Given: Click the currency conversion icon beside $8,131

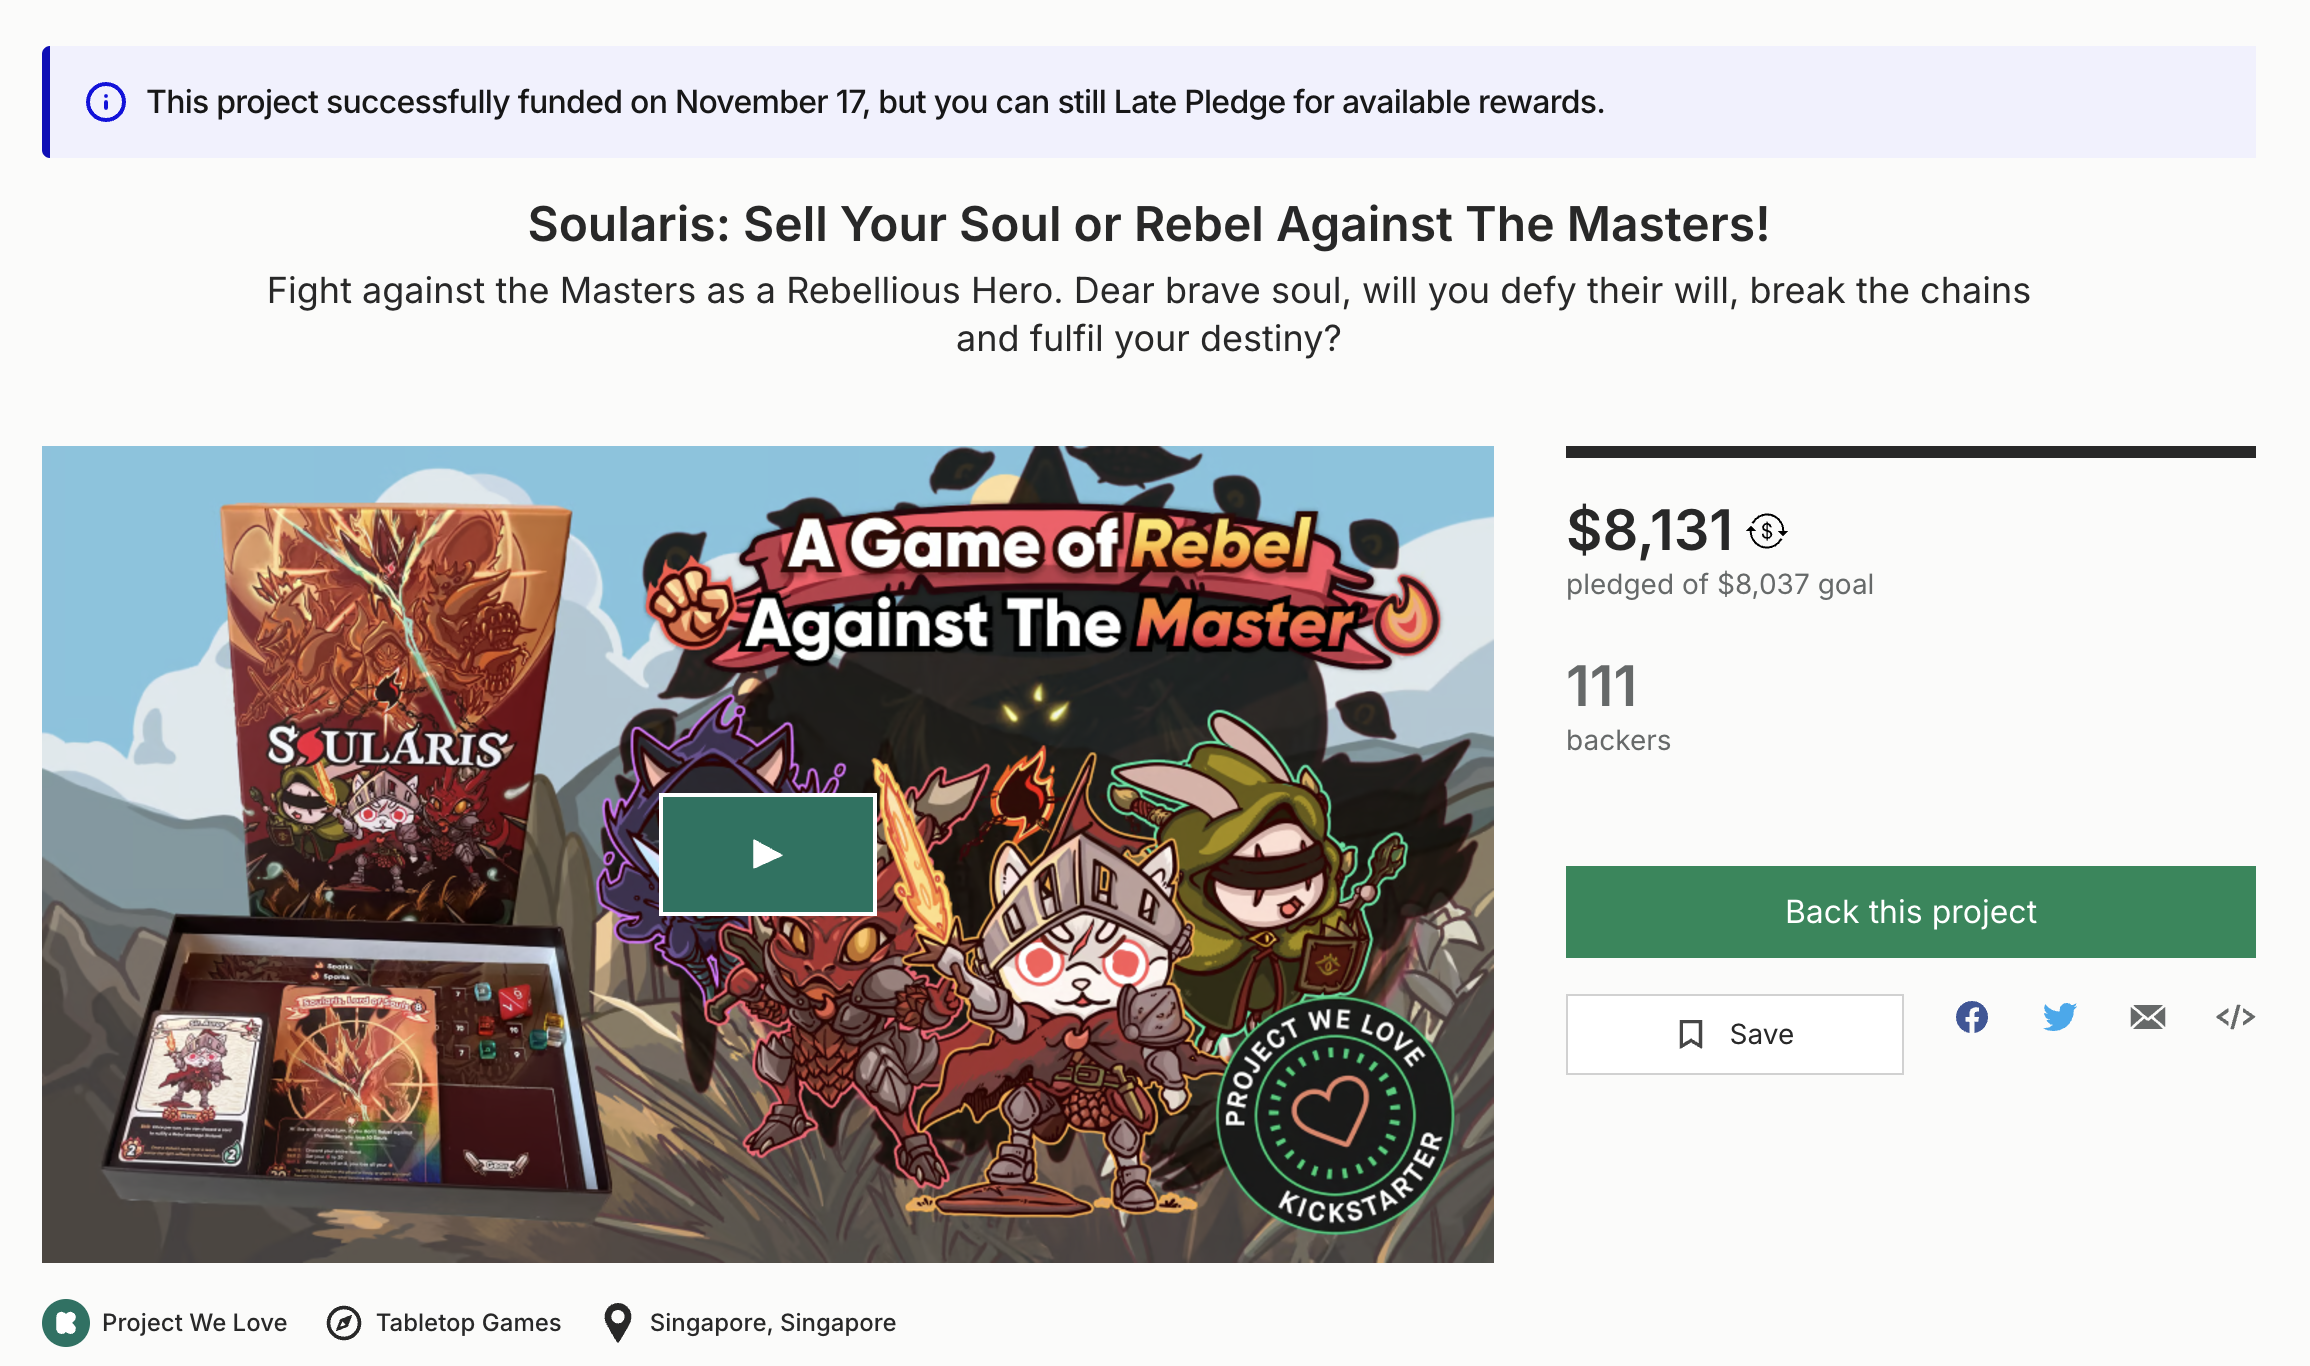Looking at the screenshot, I should tap(1767, 531).
